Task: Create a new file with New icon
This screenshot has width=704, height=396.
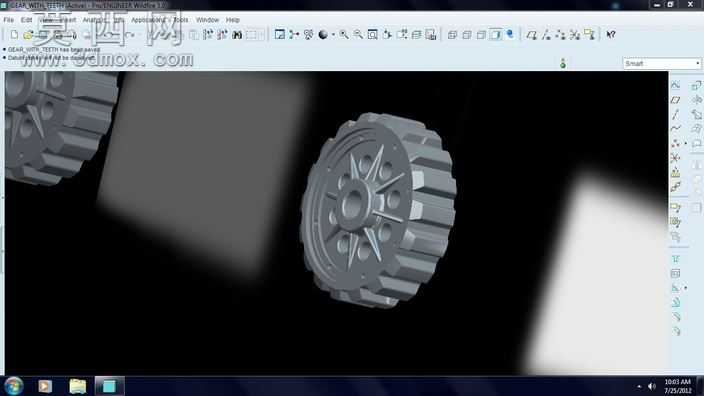Action: click(14, 35)
